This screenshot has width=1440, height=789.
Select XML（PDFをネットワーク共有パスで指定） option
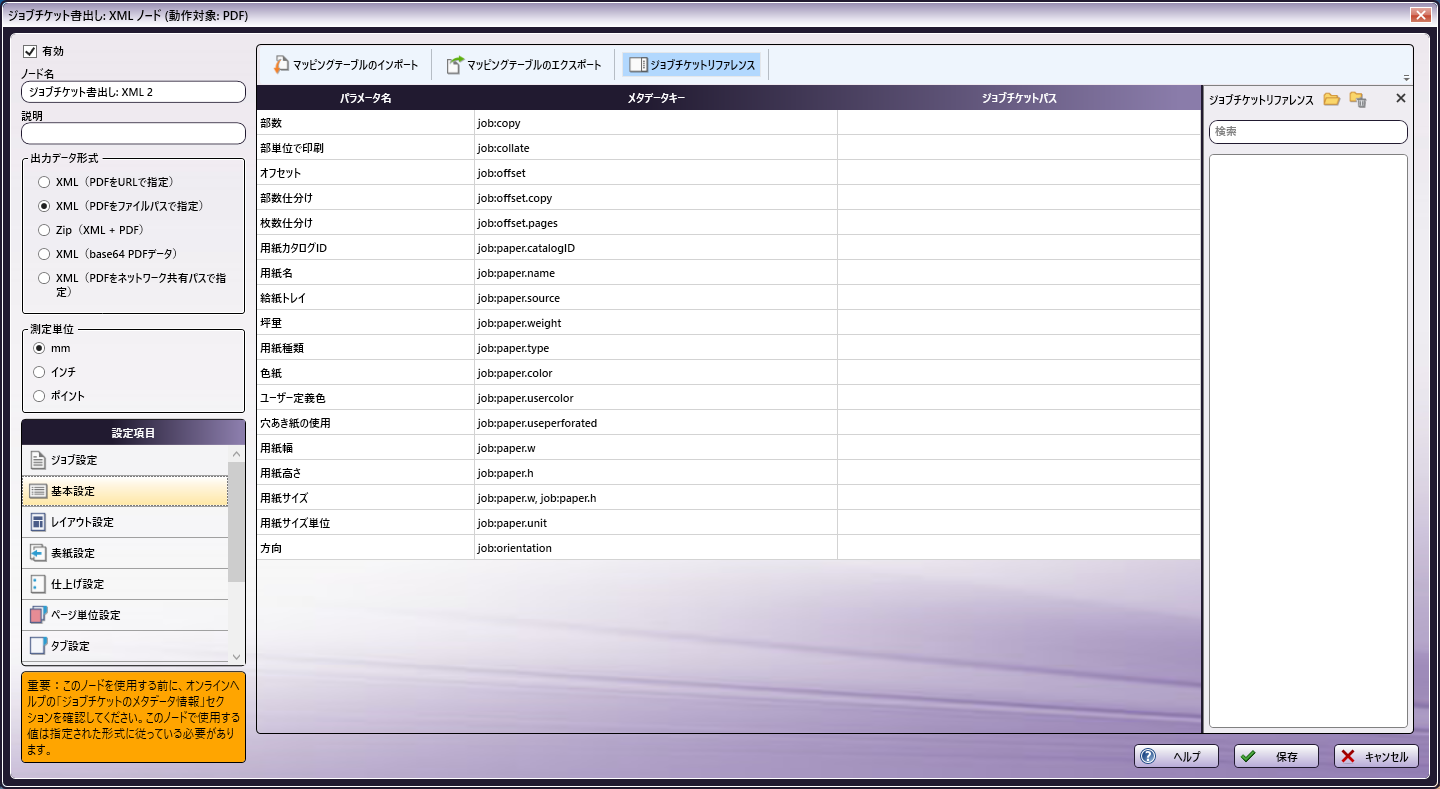43,278
